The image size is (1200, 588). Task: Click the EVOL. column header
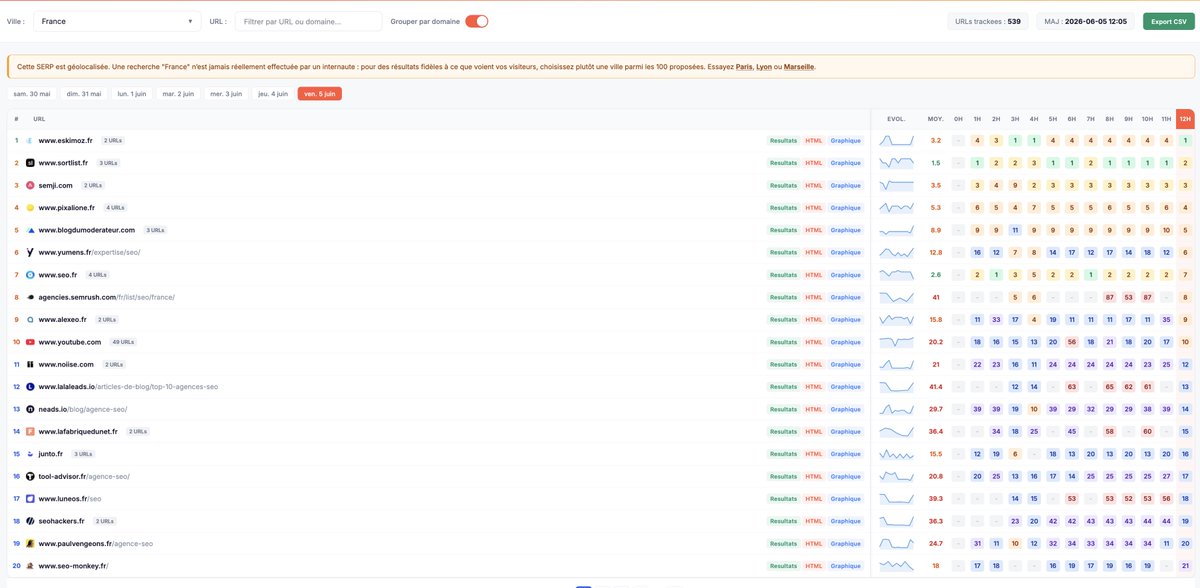[896, 119]
